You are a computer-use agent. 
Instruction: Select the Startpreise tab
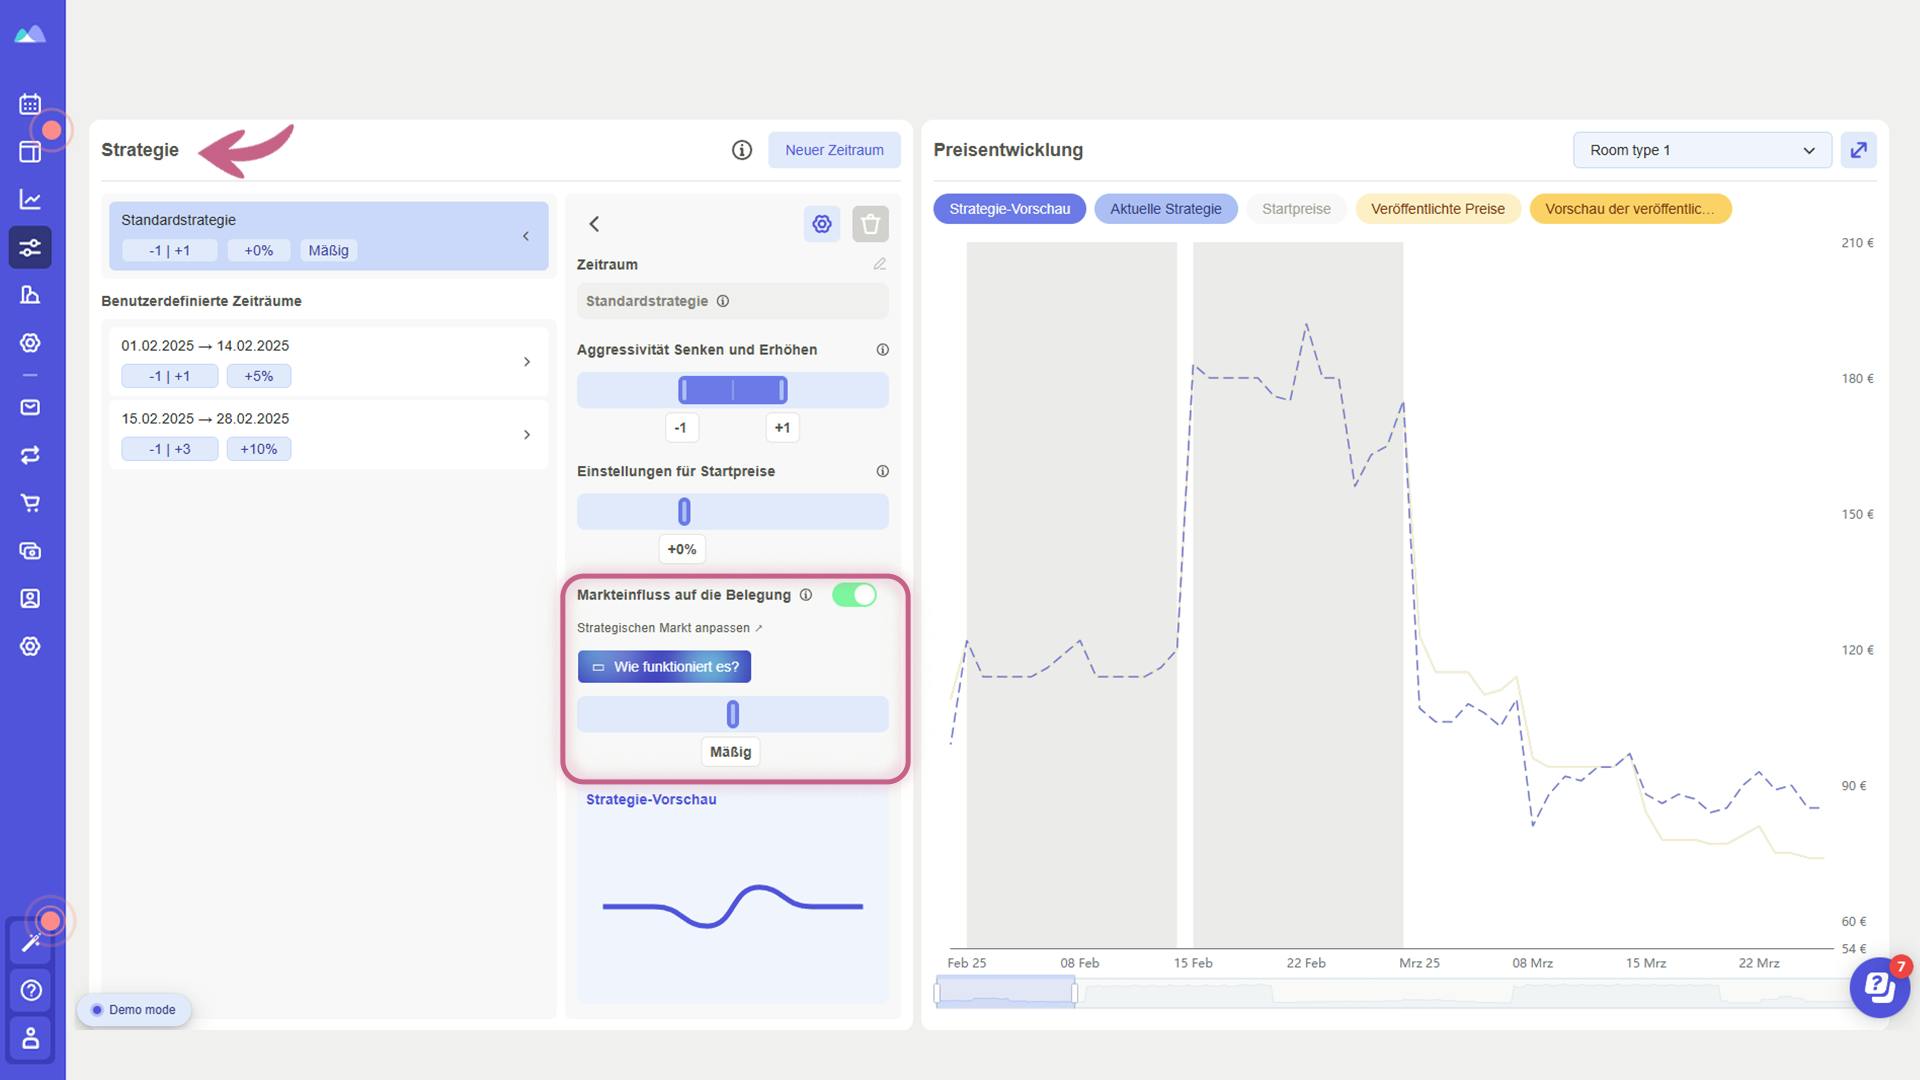[1296, 208]
